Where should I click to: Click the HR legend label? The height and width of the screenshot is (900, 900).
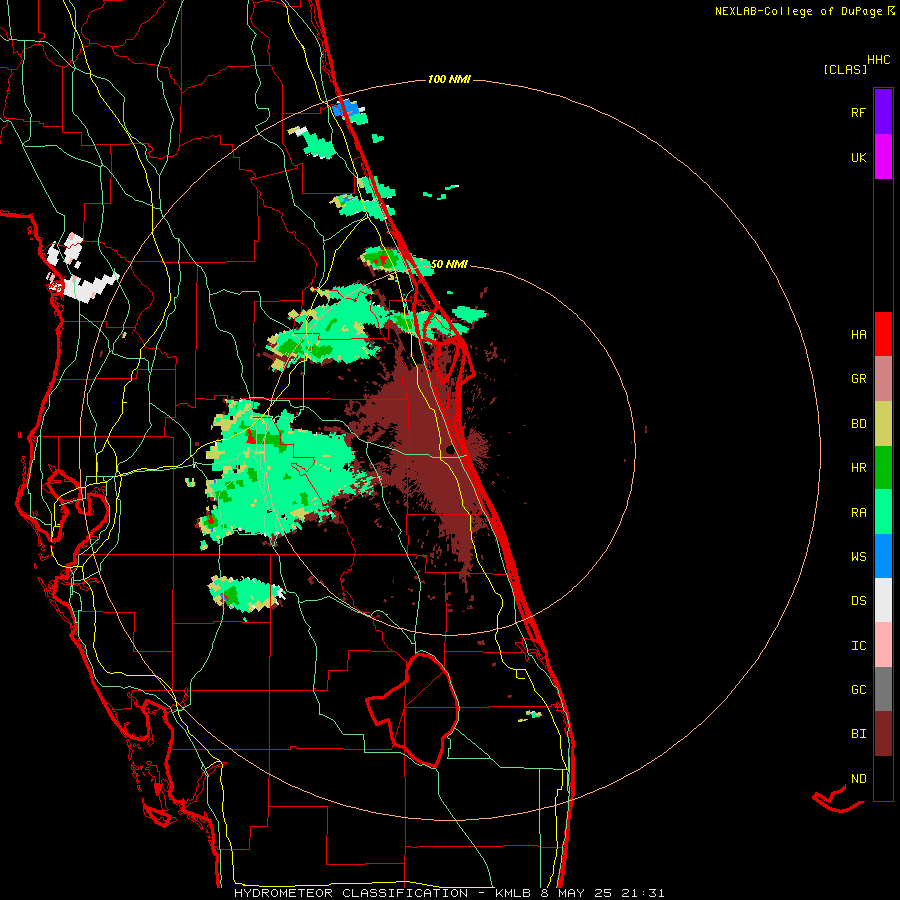pyautogui.click(x=858, y=468)
